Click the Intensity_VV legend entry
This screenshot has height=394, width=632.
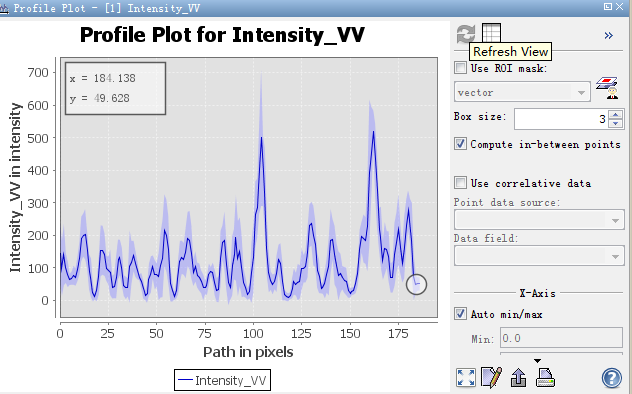tap(222, 380)
